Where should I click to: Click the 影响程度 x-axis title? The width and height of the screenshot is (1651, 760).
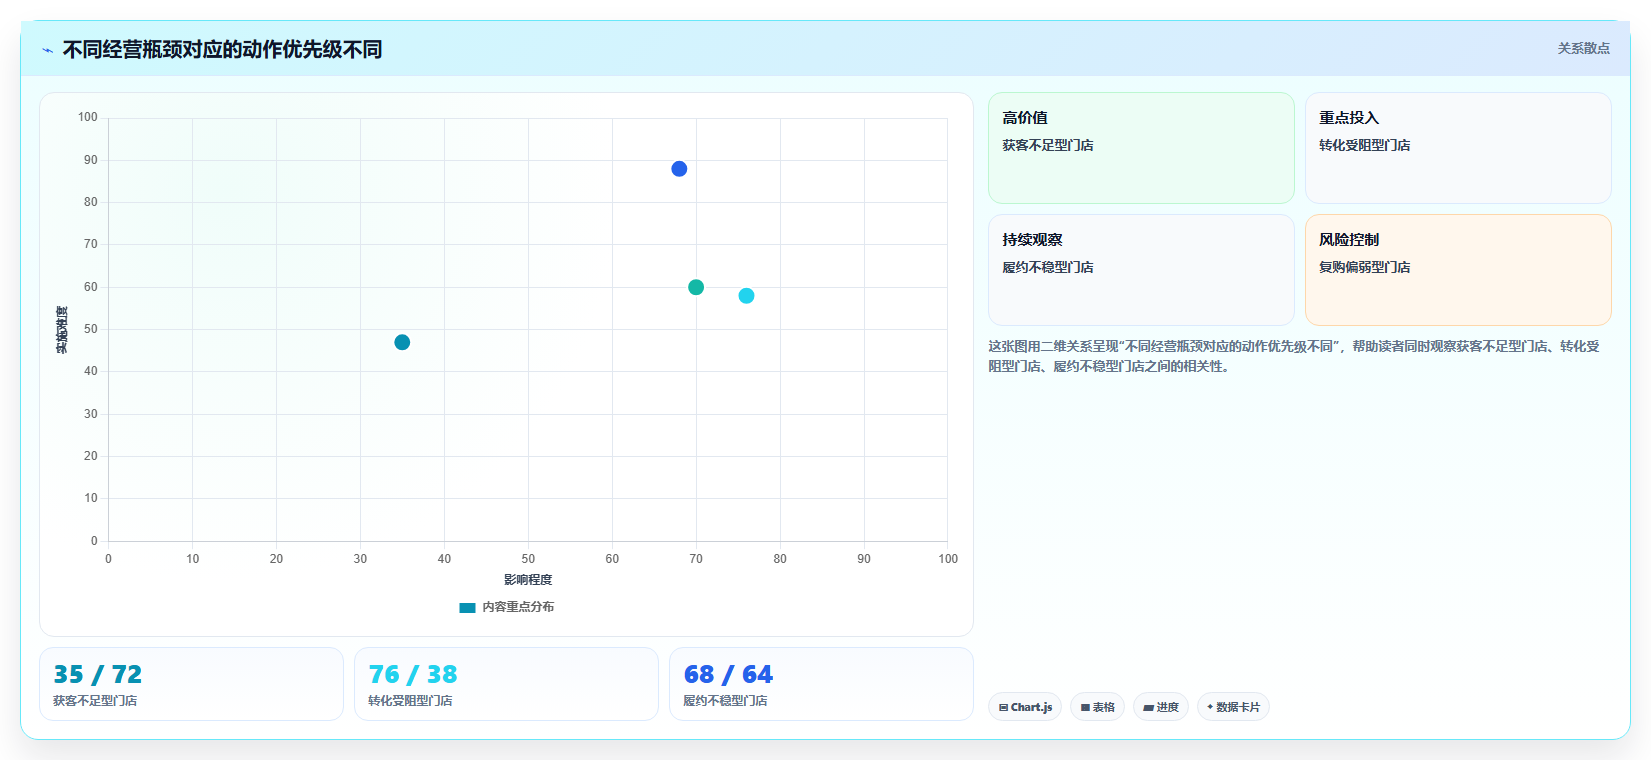point(528,580)
